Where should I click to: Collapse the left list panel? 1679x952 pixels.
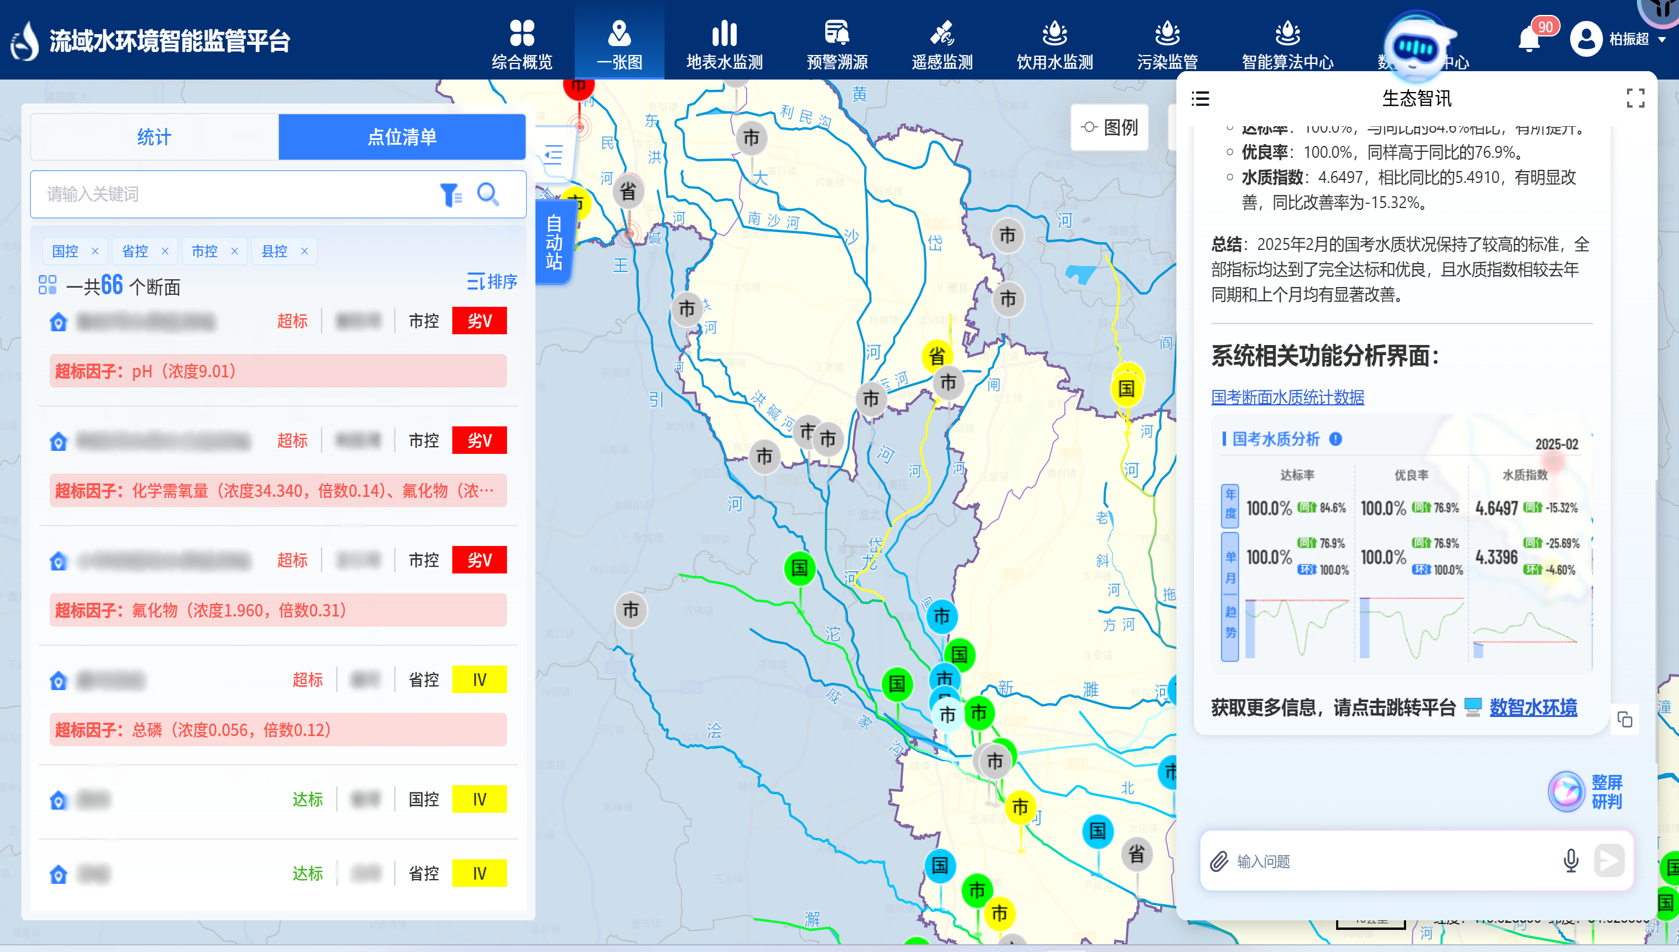[x=553, y=155]
